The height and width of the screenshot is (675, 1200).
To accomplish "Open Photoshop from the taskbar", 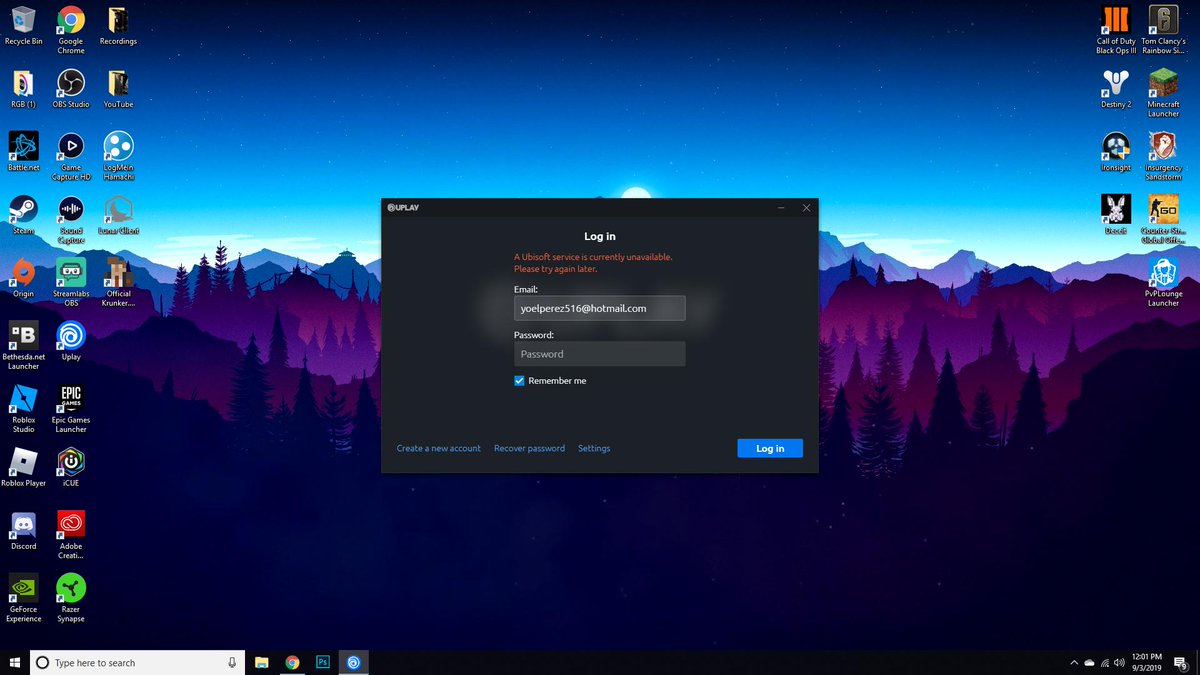I will [x=323, y=662].
